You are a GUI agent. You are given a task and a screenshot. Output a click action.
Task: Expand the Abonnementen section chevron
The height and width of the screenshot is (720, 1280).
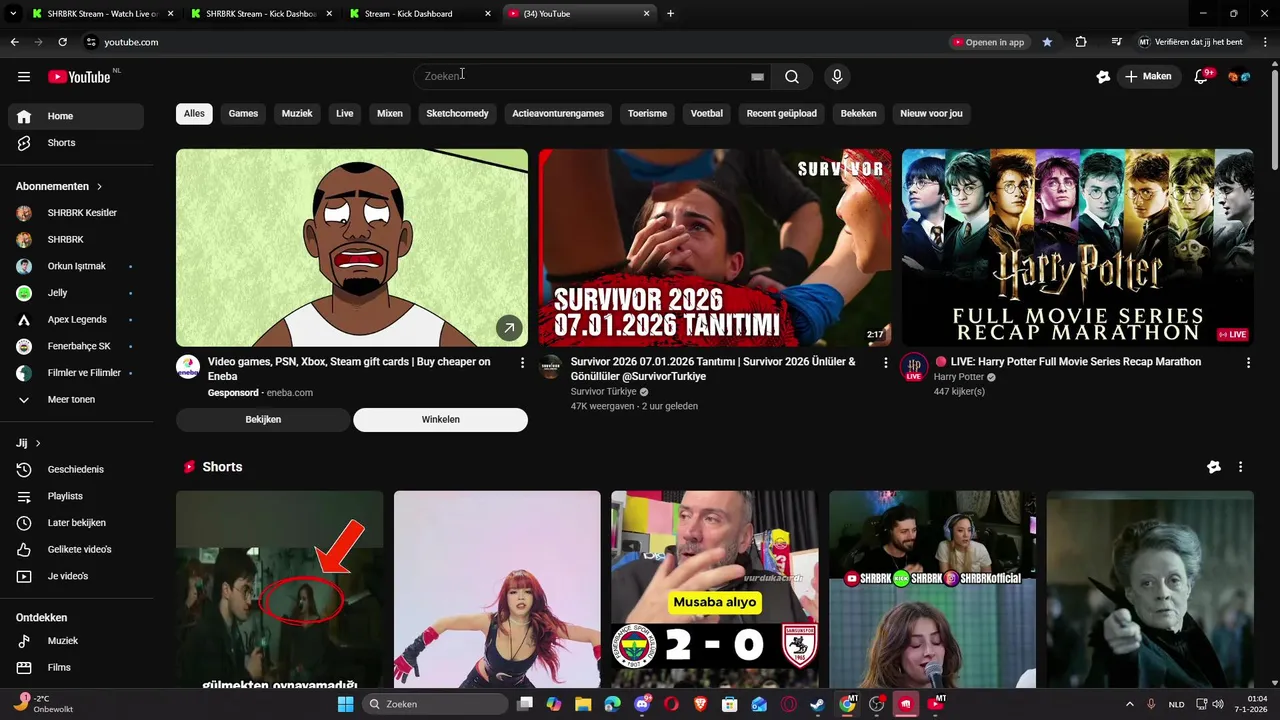[99, 187]
